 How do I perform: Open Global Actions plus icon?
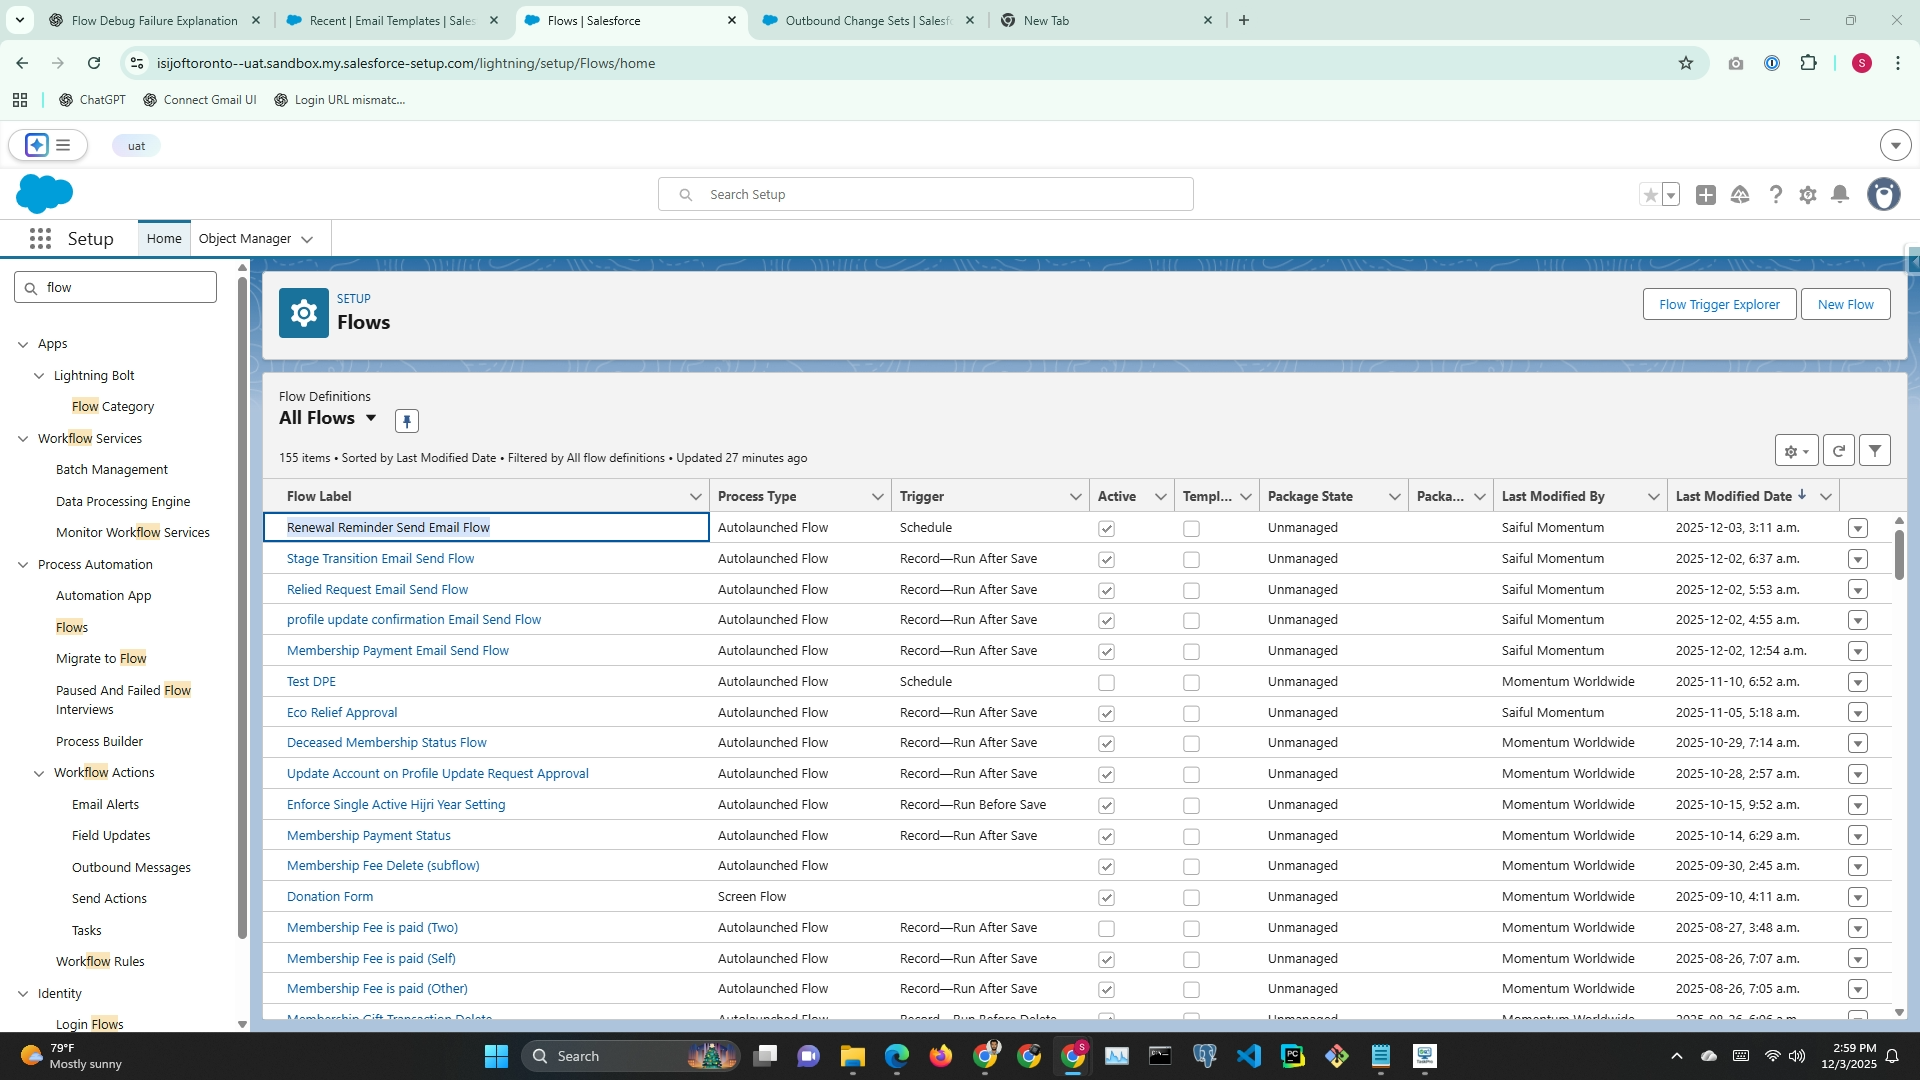point(1706,195)
